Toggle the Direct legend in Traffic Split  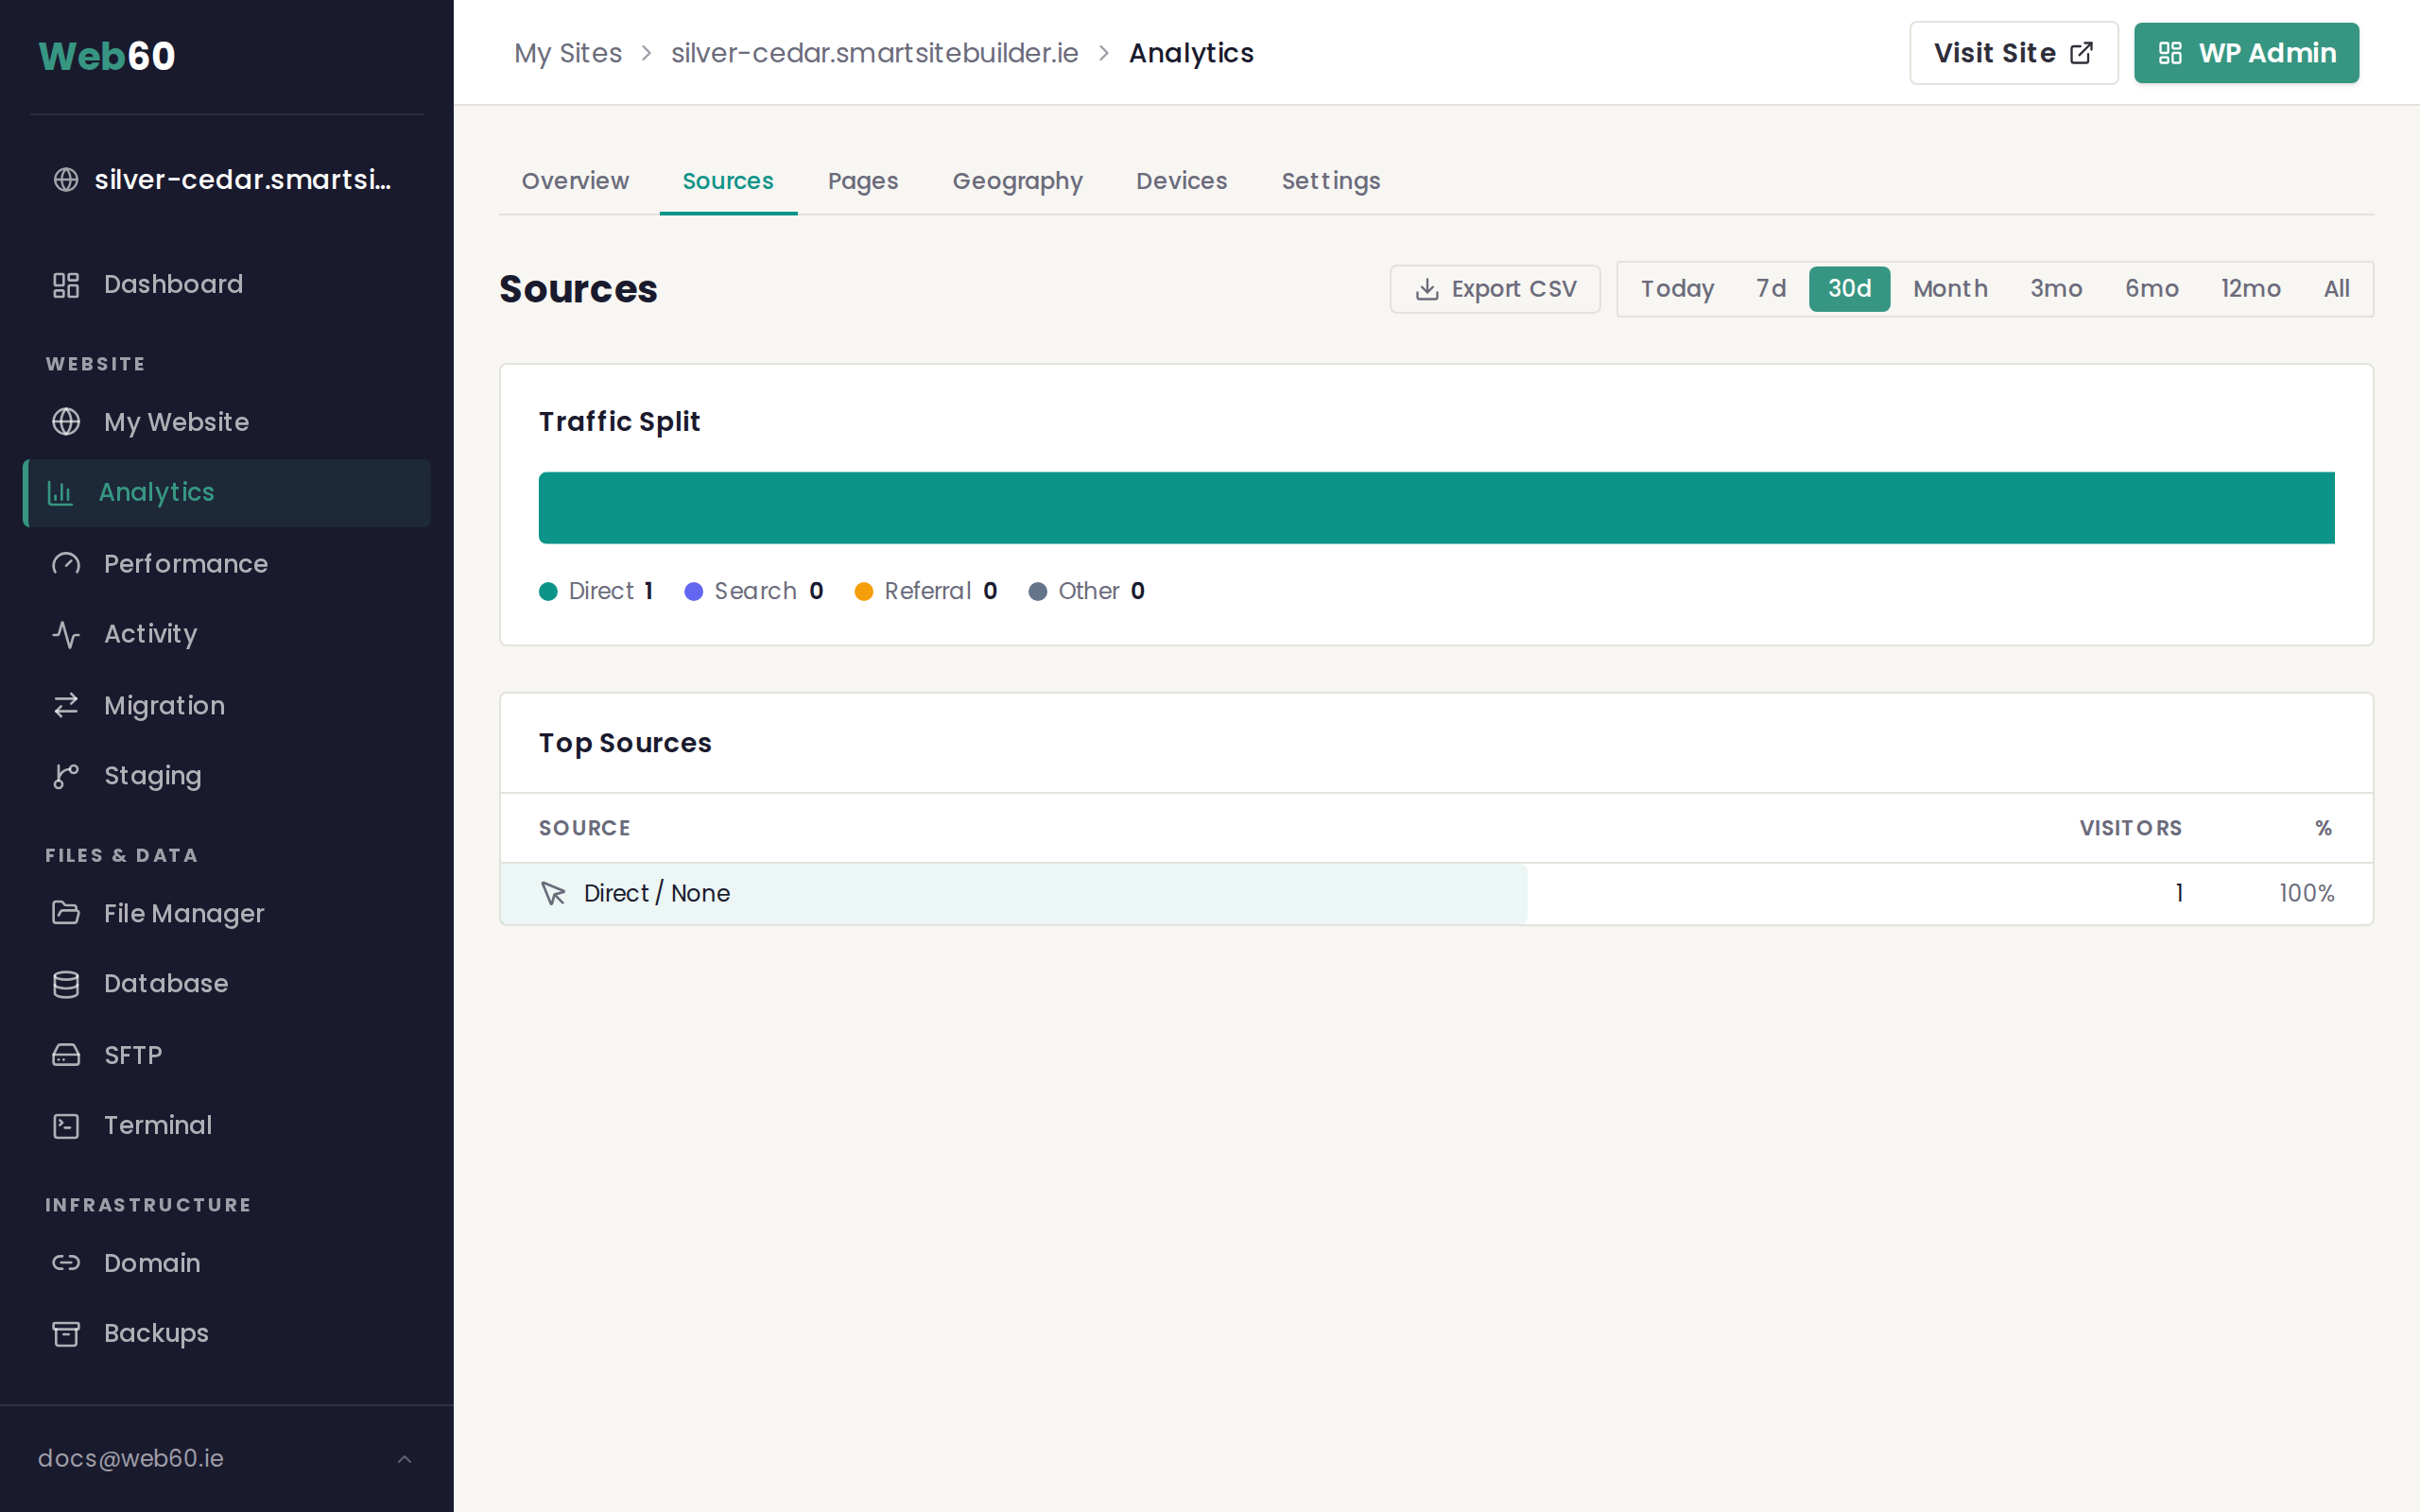coord(597,590)
